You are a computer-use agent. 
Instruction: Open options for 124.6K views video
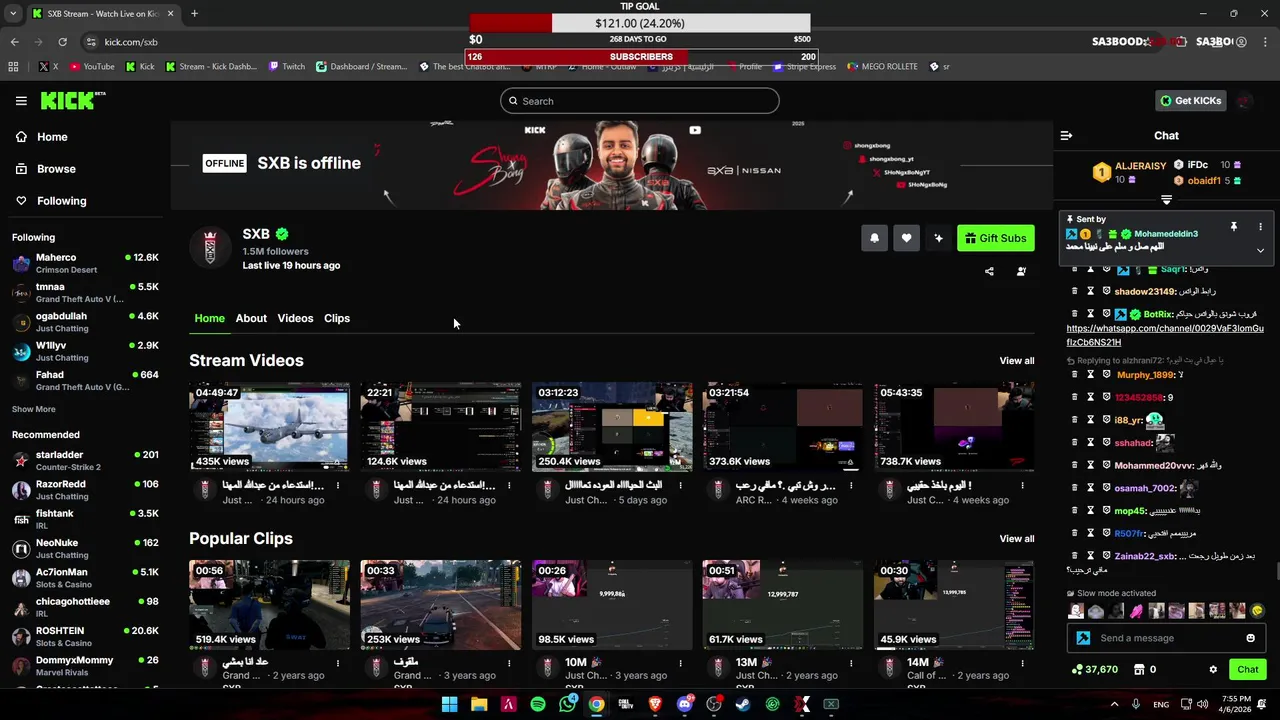click(509, 486)
